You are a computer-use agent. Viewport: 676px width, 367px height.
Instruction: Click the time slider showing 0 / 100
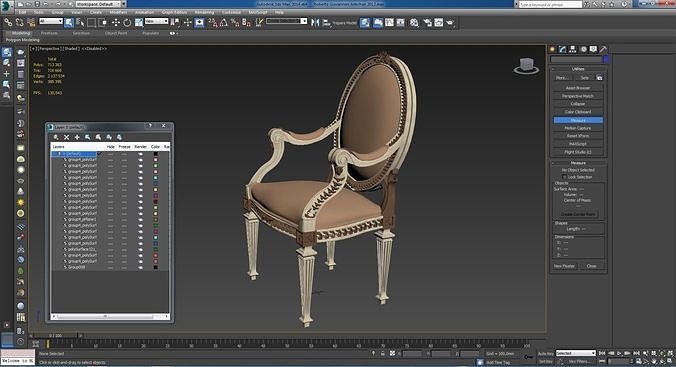[x=56, y=335]
